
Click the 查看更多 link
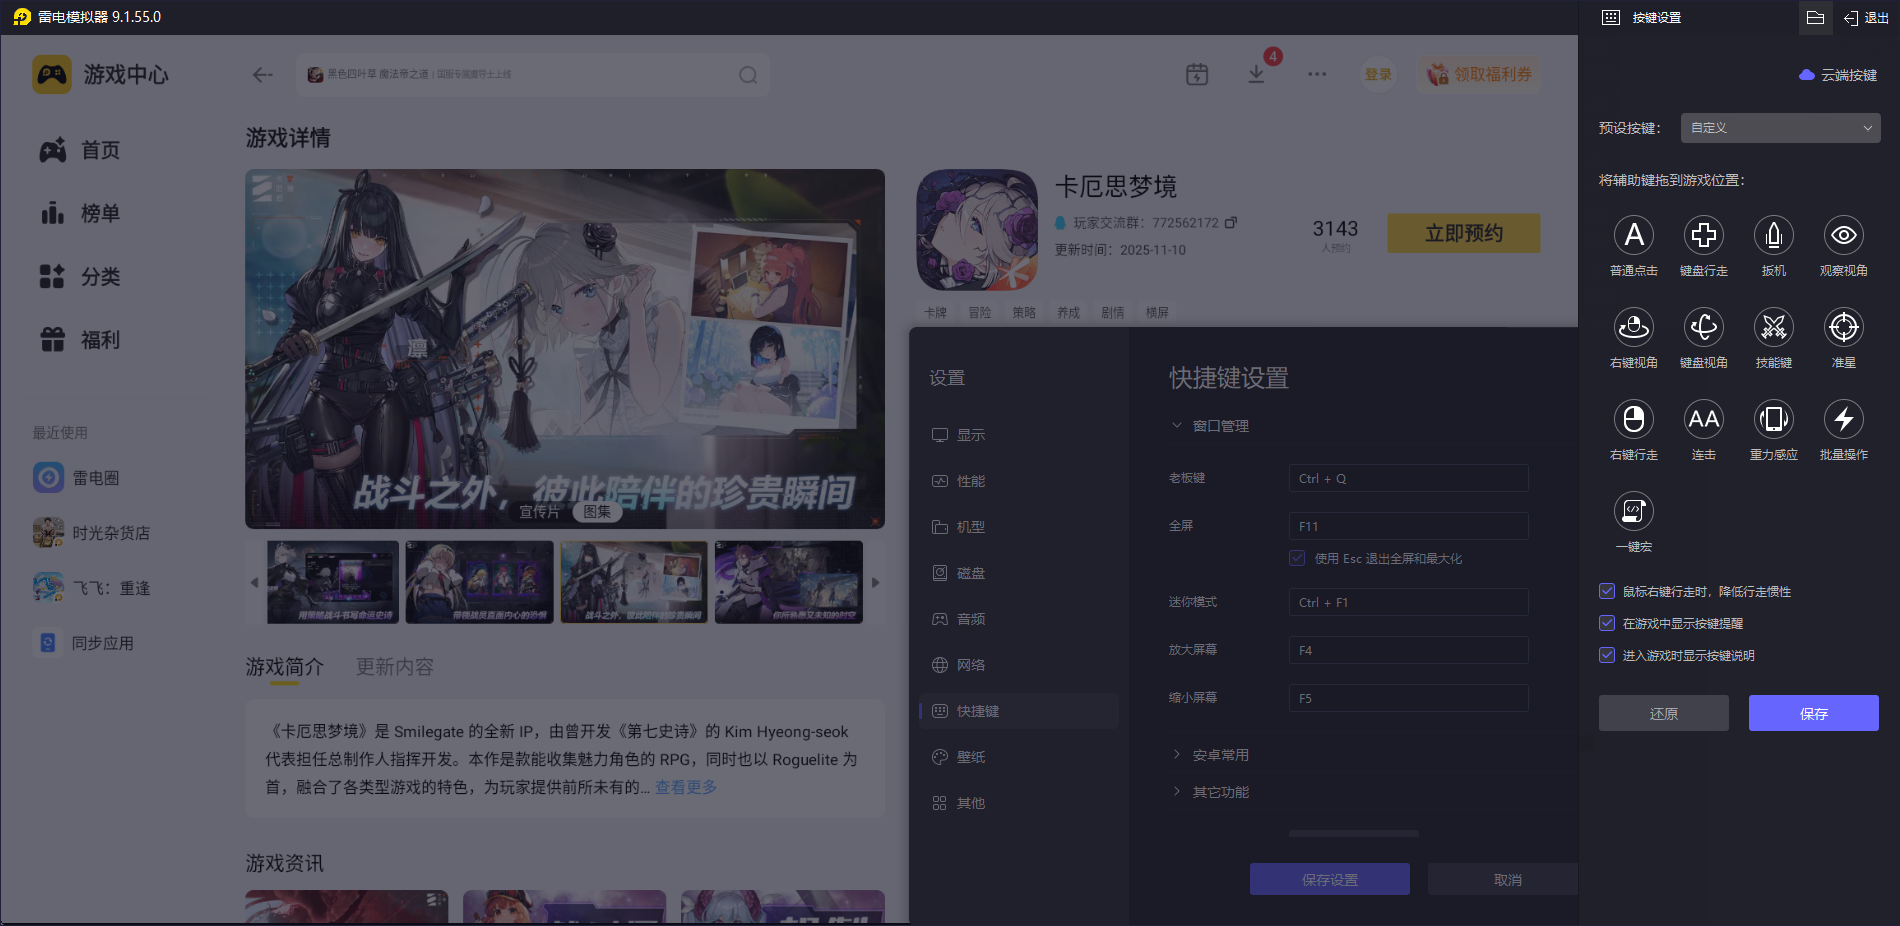pos(686,787)
